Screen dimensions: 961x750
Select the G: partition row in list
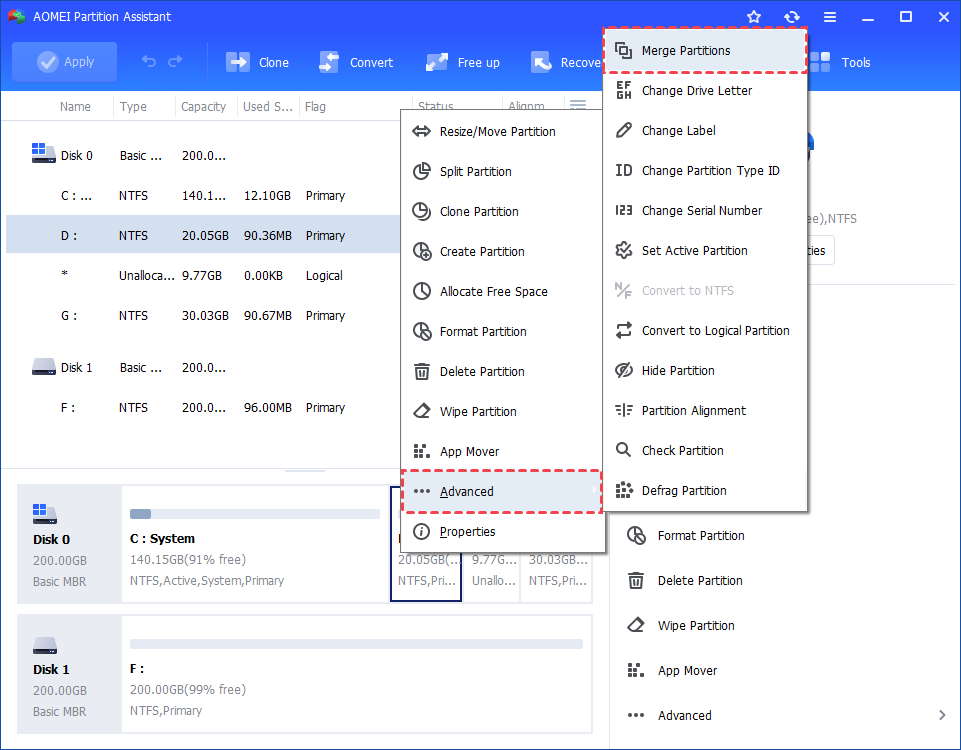click(x=203, y=316)
